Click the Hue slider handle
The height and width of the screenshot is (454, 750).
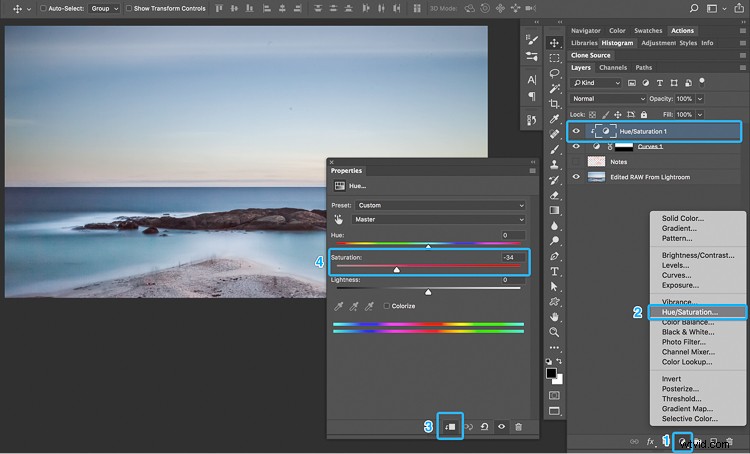428,246
